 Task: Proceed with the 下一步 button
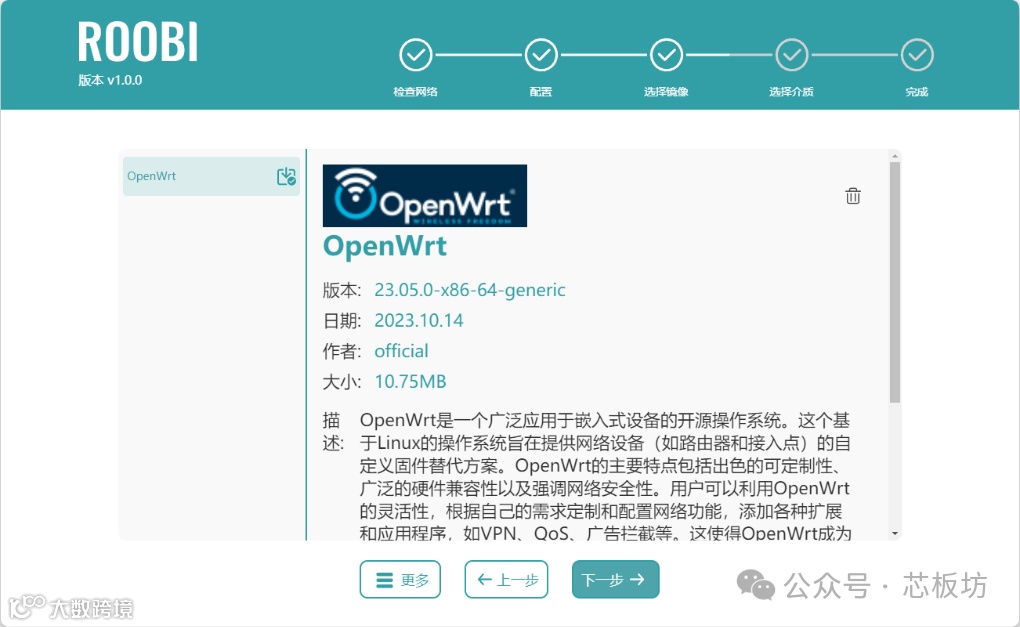point(615,579)
